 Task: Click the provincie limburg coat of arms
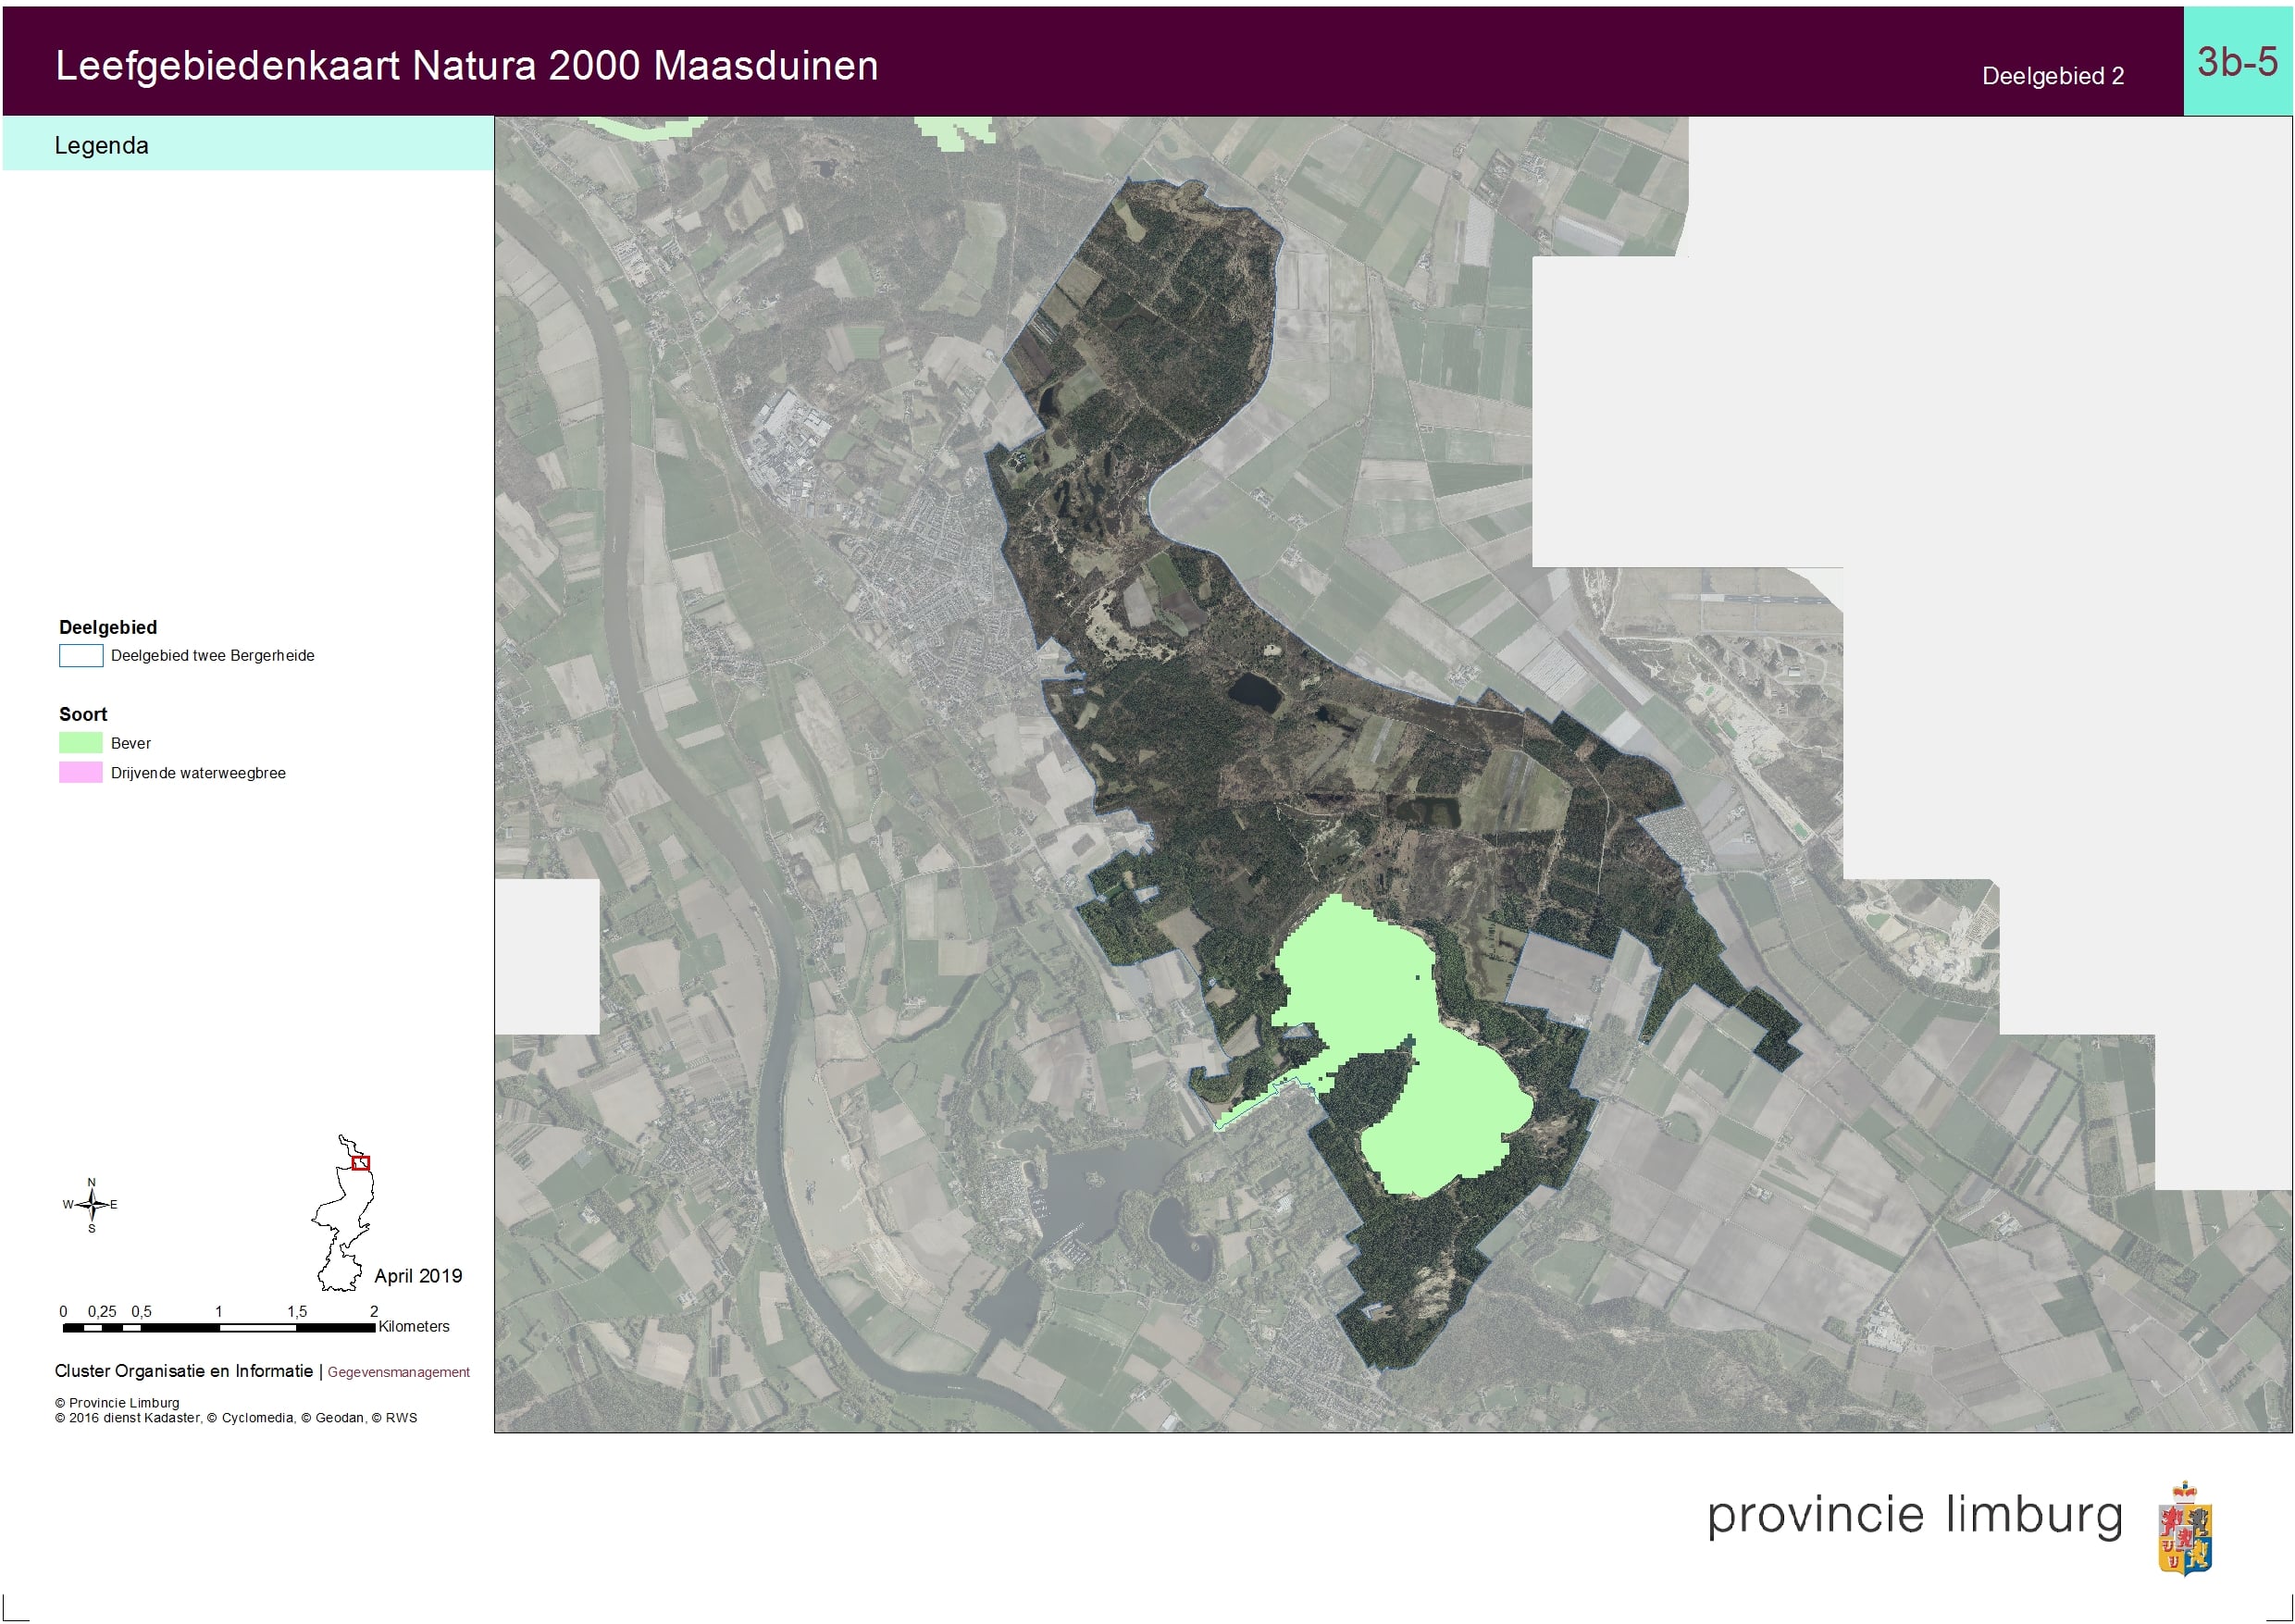[2183, 1528]
